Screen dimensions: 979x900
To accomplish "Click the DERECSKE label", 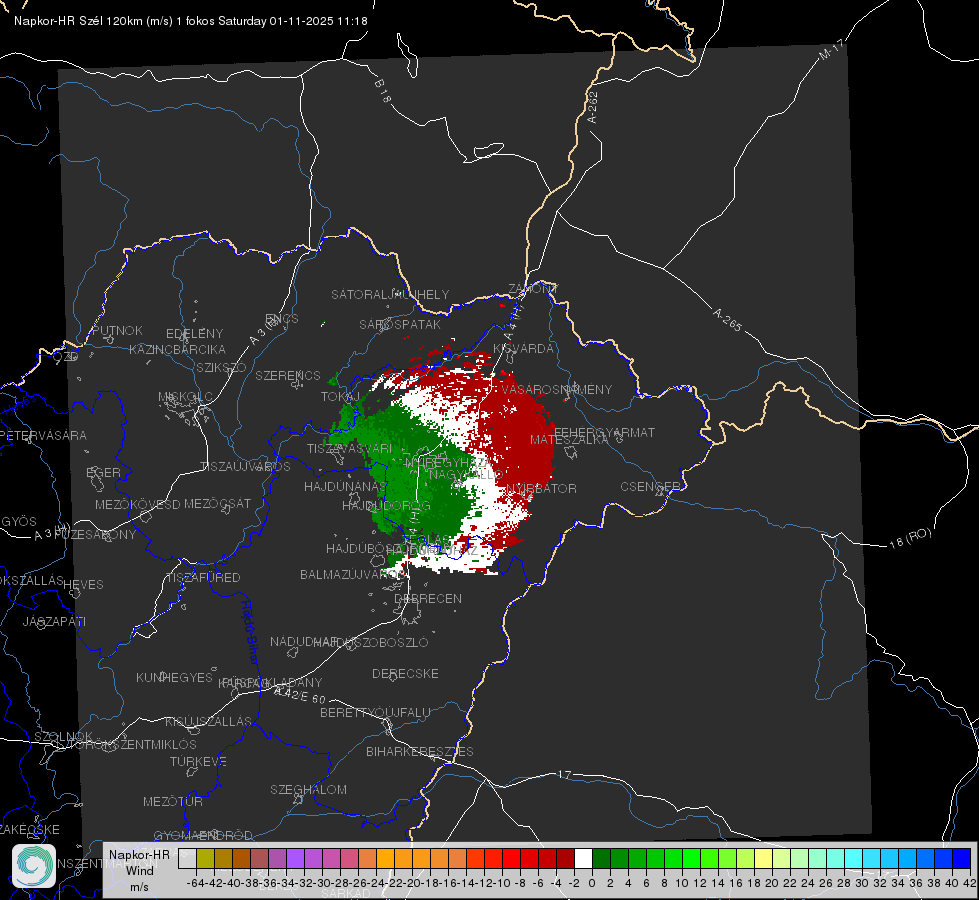I will point(405,673).
